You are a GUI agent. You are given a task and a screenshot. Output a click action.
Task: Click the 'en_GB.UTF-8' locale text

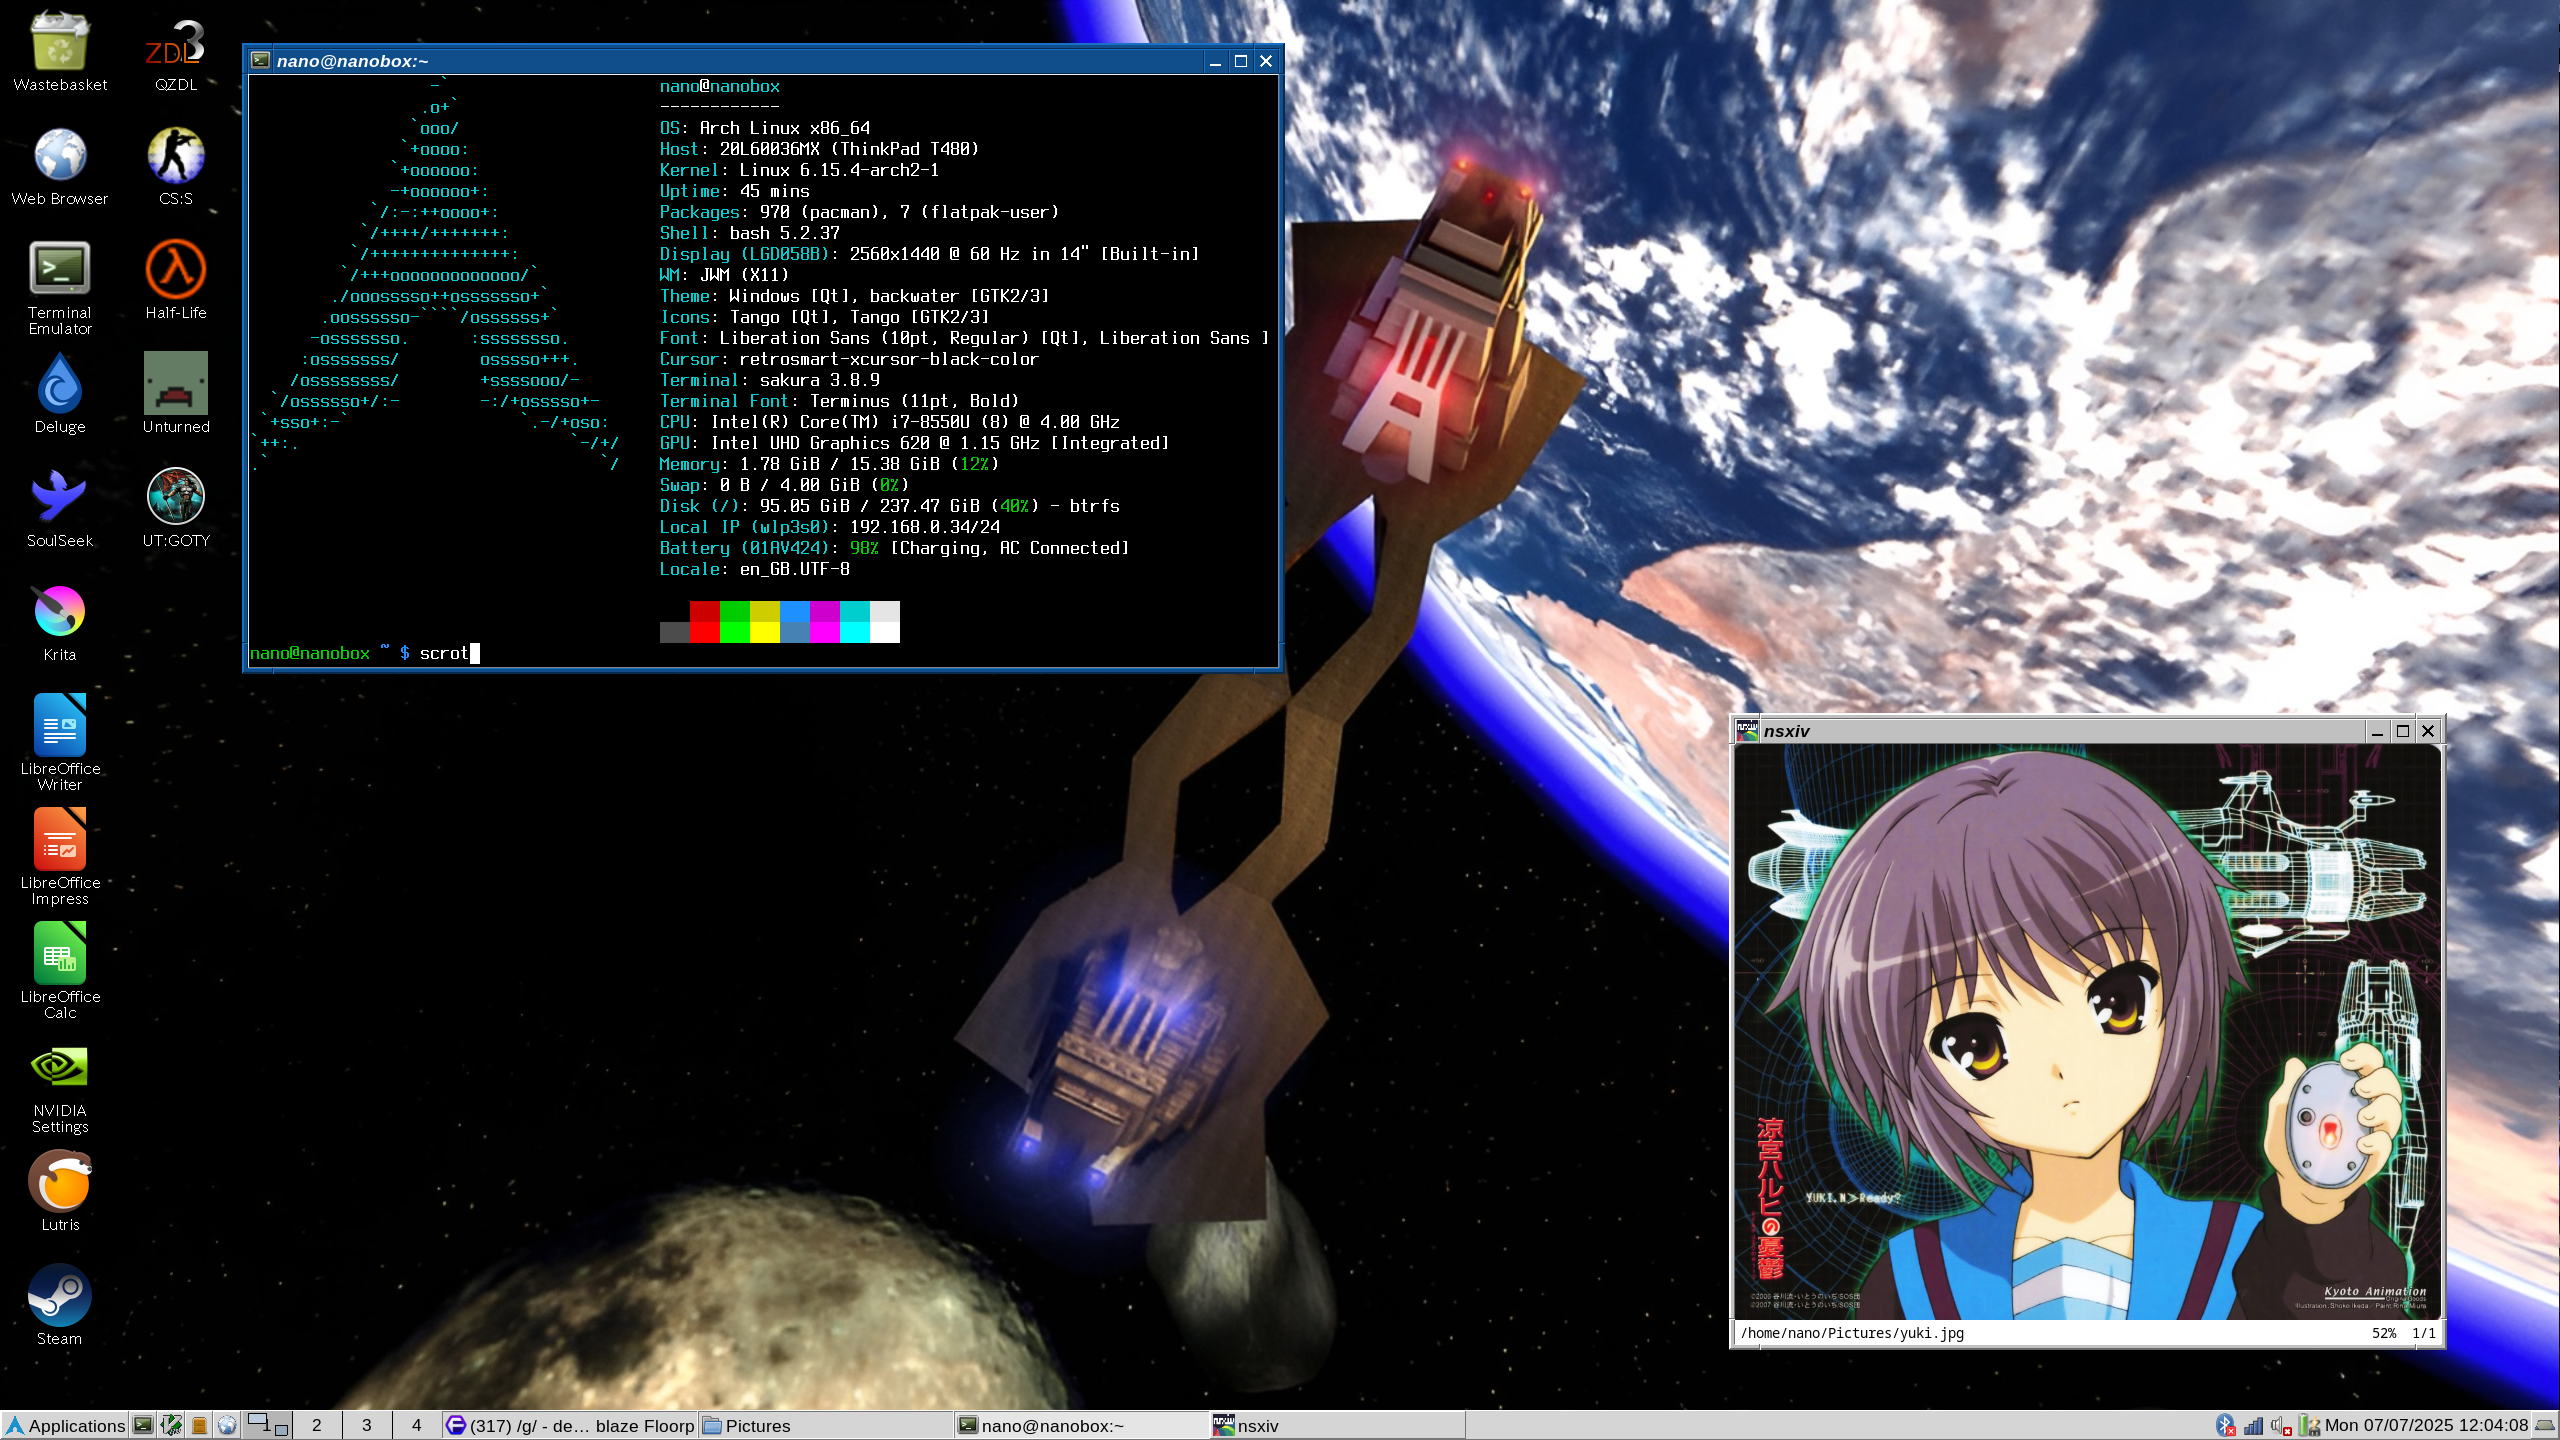point(795,569)
